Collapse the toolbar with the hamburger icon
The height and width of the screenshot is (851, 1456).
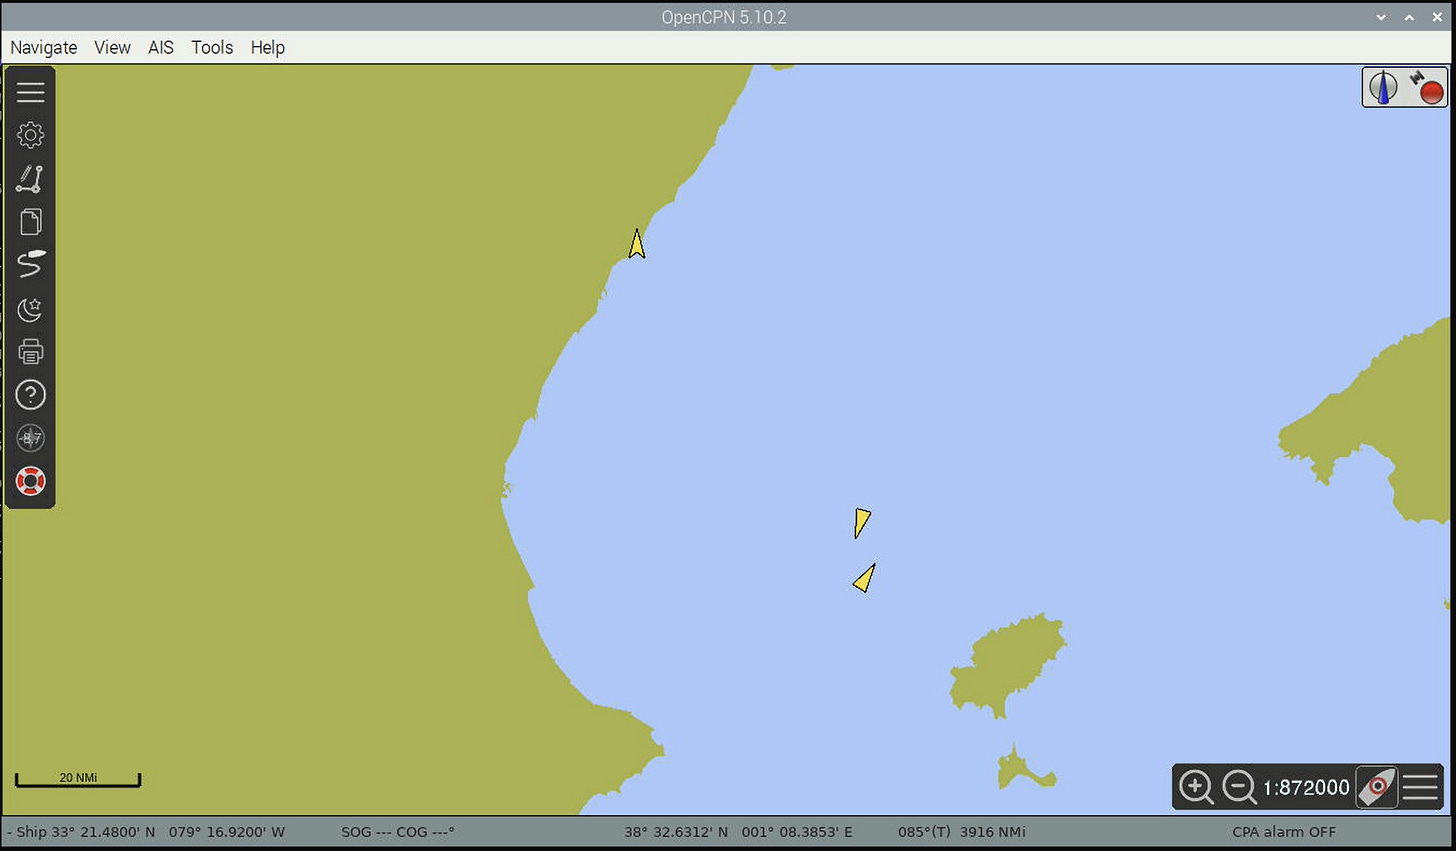pos(30,91)
